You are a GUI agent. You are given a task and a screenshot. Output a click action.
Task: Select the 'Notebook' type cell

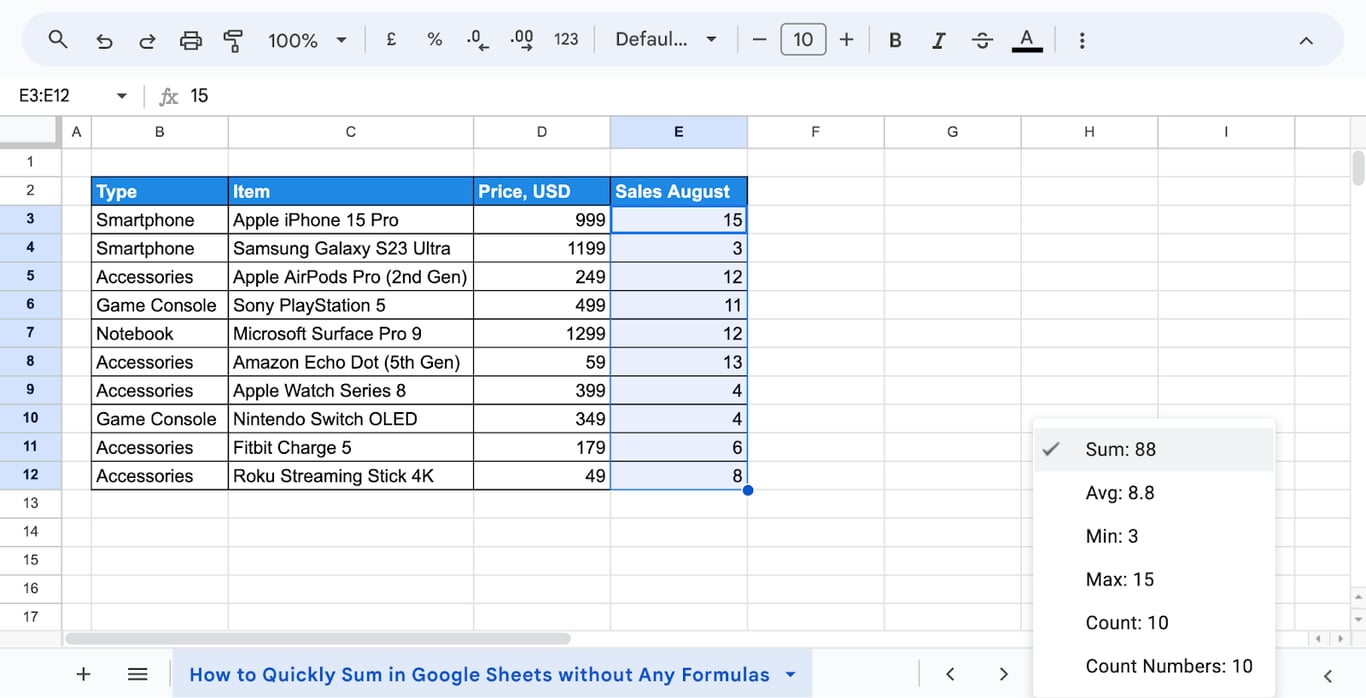tap(160, 333)
